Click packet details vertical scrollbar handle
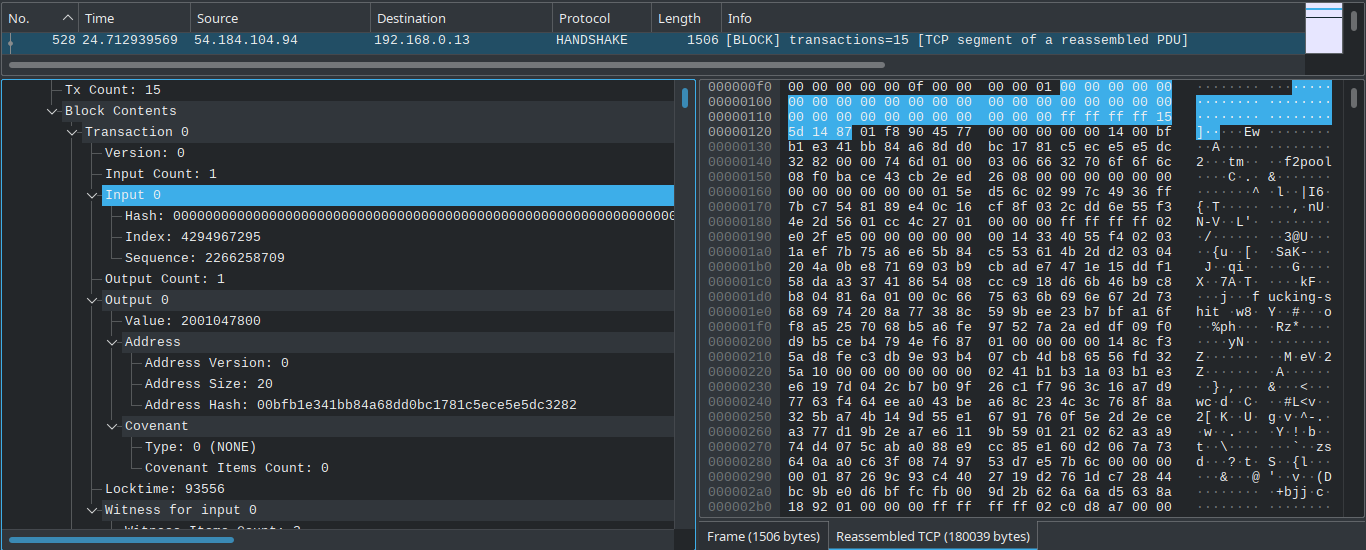The width and height of the screenshot is (1366, 550). (x=685, y=98)
